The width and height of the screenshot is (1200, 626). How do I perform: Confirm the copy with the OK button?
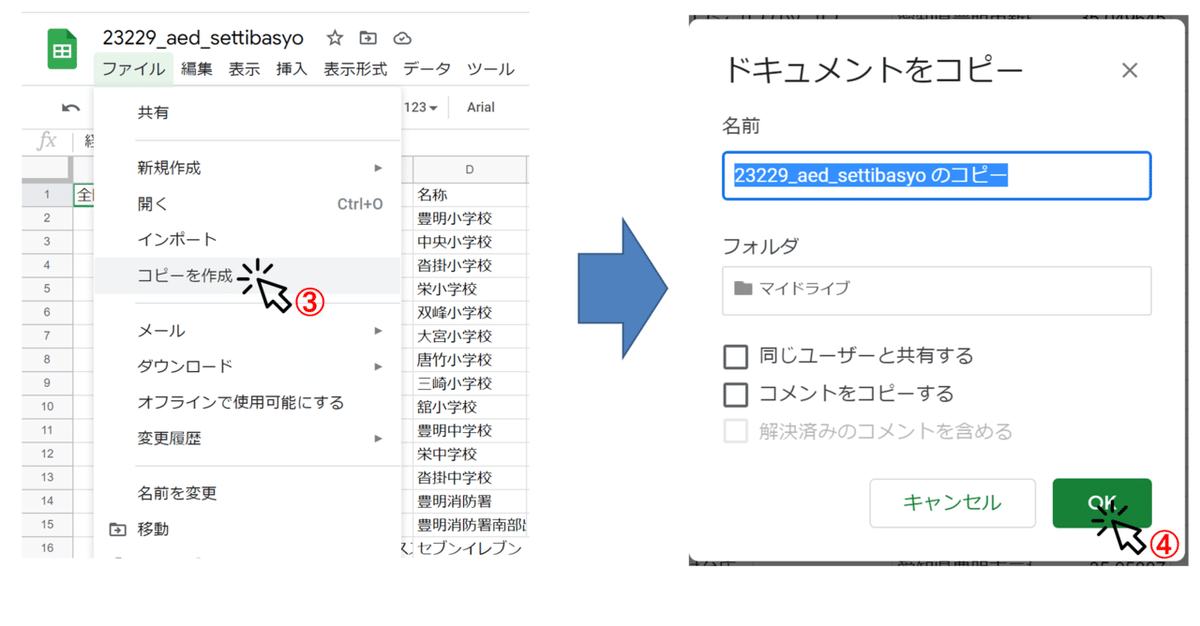tap(1101, 503)
